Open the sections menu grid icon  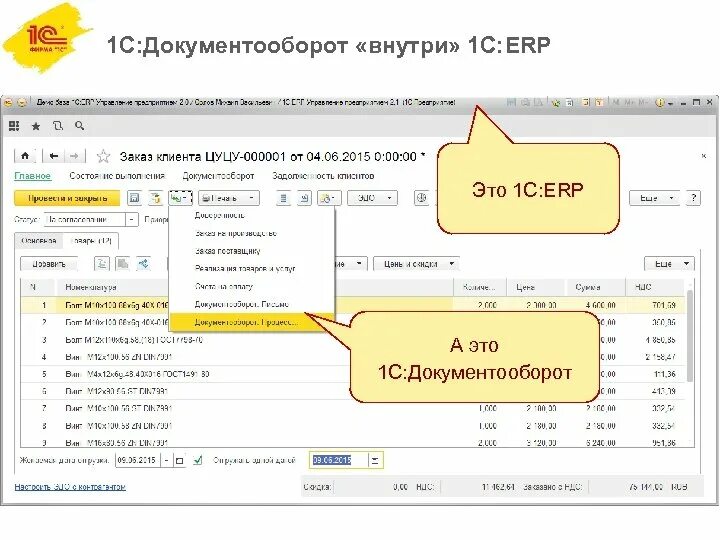(14, 126)
